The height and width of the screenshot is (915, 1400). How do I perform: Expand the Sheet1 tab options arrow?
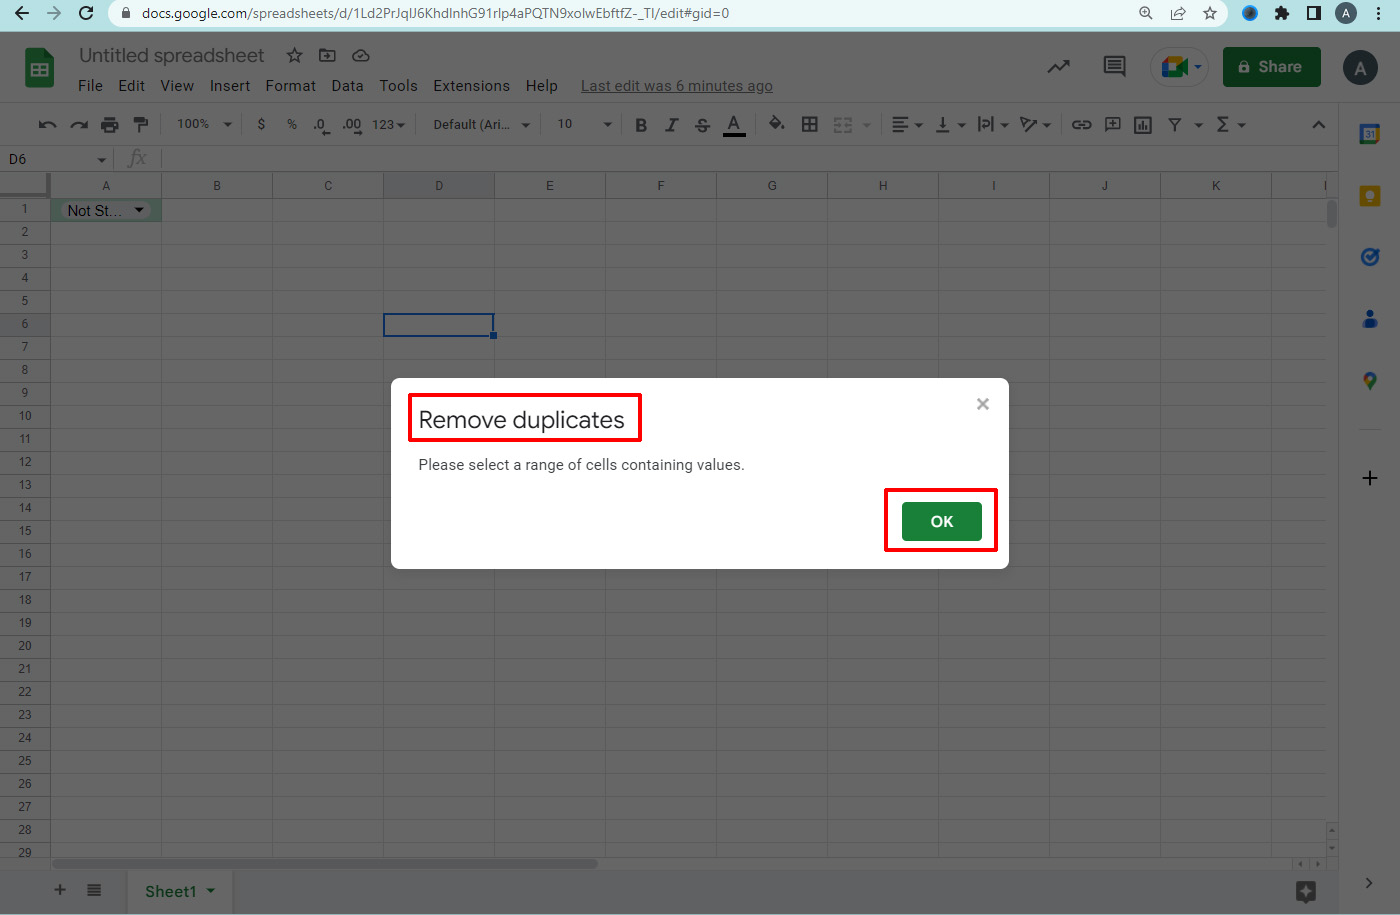[x=211, y=891]
